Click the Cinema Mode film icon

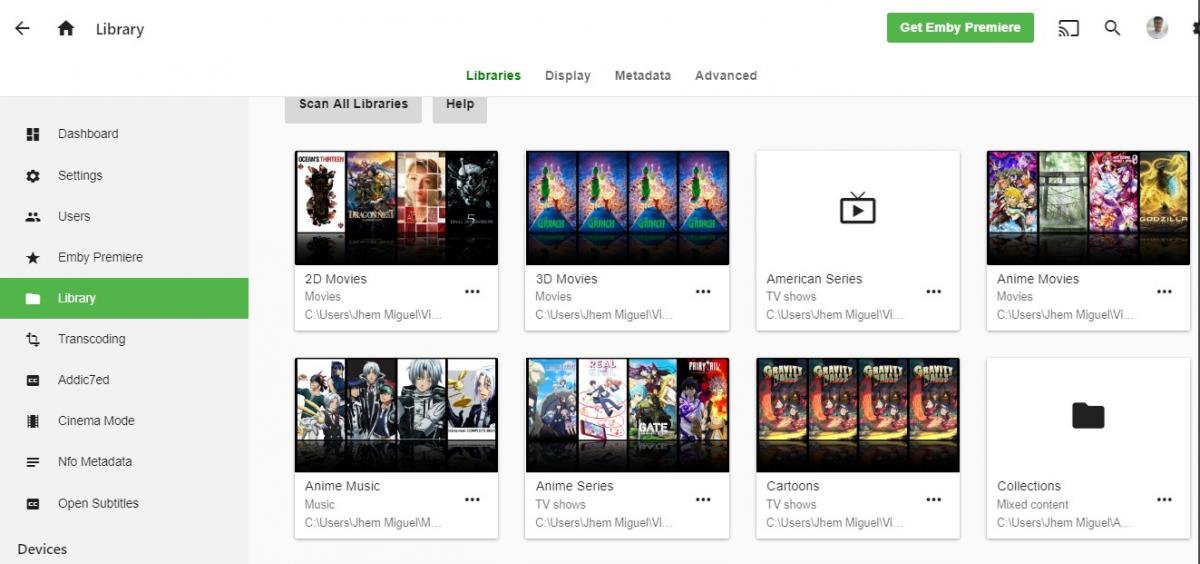[x=33, y=422]
